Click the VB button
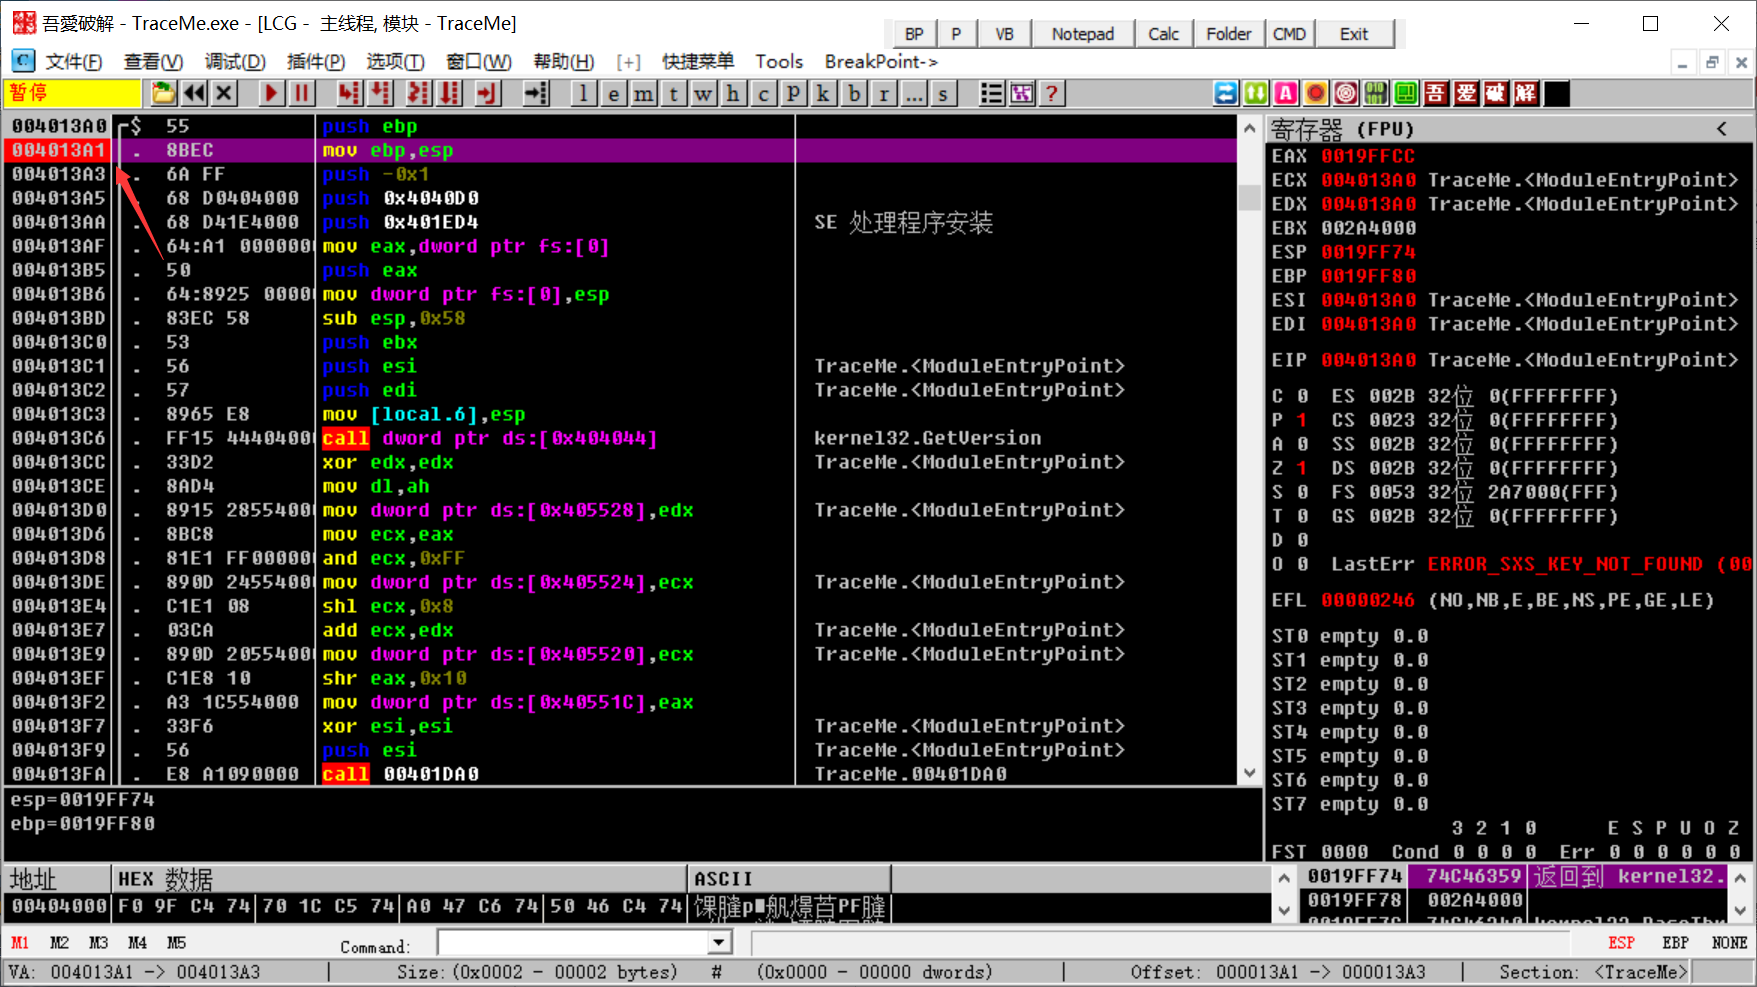1757x987 pixels. tap(1004, 34)
